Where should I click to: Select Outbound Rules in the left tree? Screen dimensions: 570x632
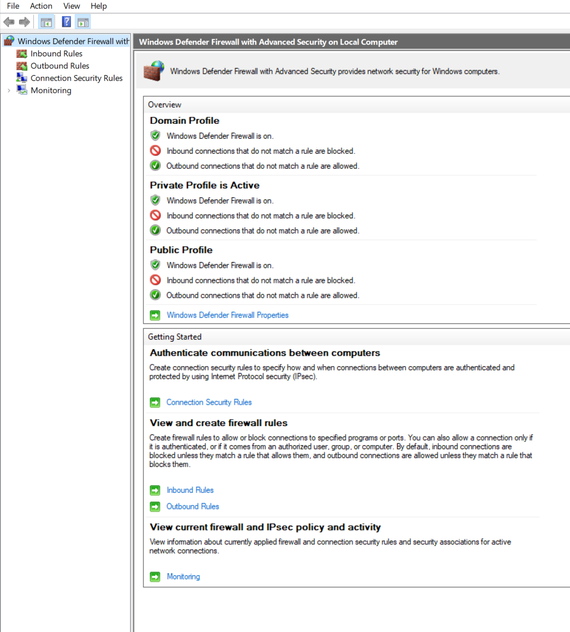coord(60,66)
